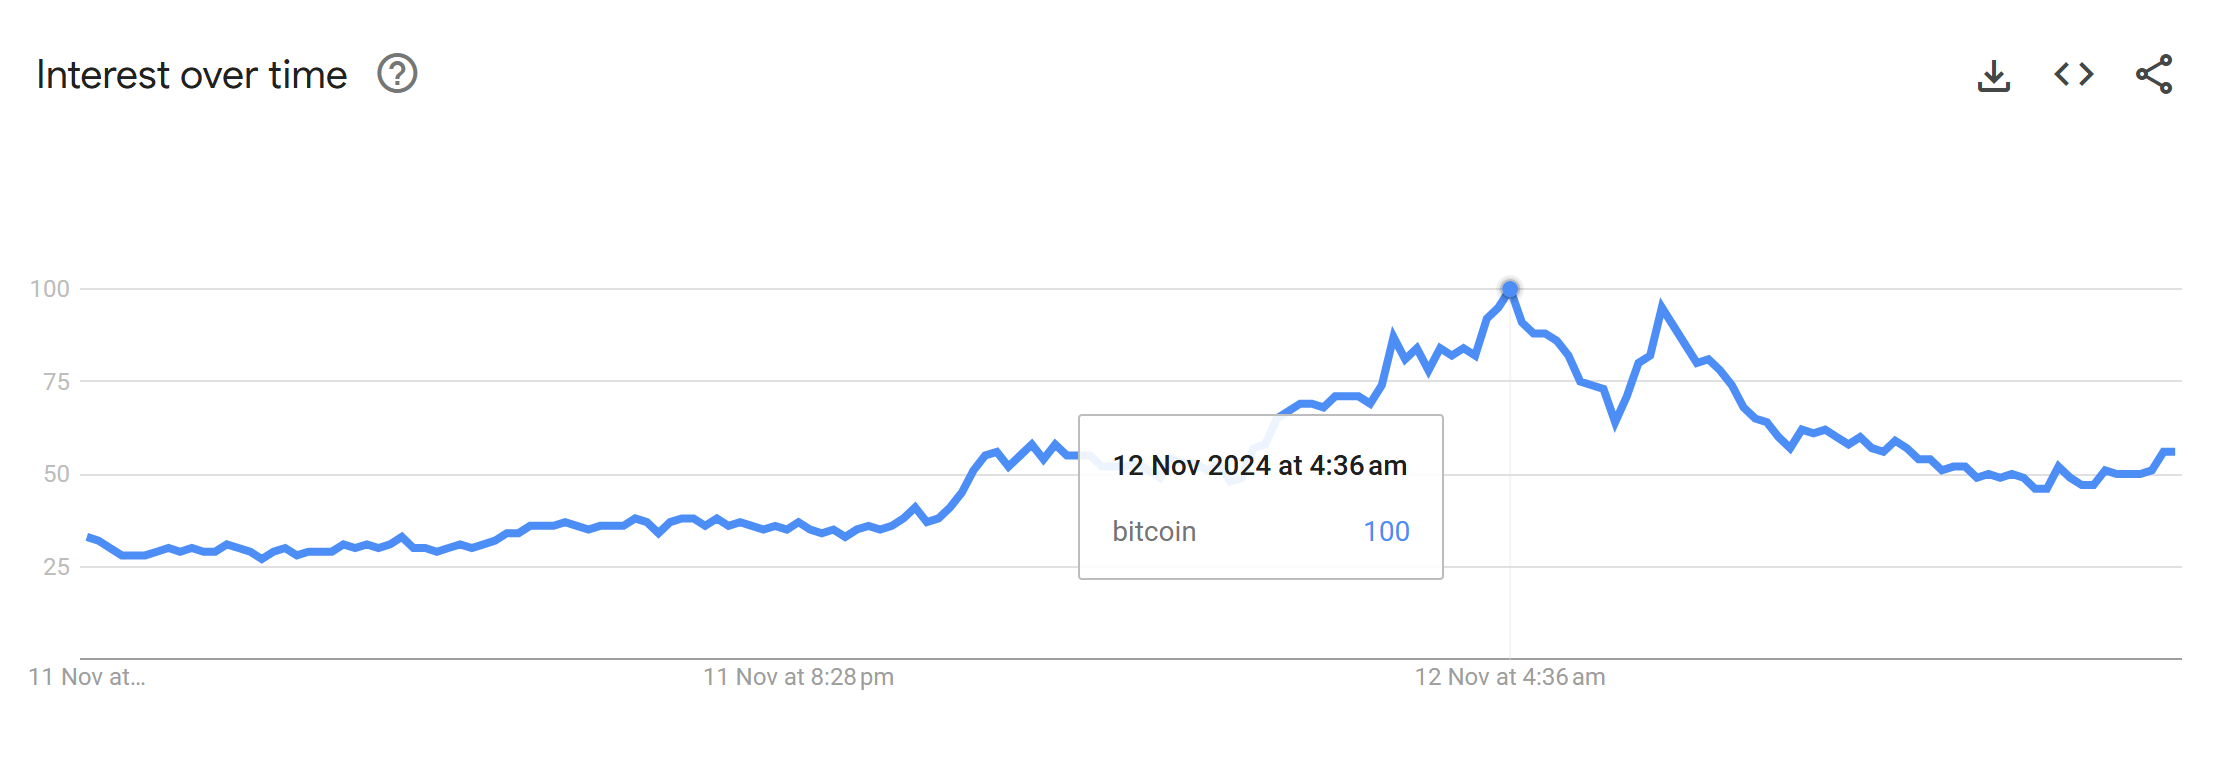This screenshot has width=2223, height=773.
Task: Click the tooltip dated 12 Nov 2024
Action: point(1260,465)
